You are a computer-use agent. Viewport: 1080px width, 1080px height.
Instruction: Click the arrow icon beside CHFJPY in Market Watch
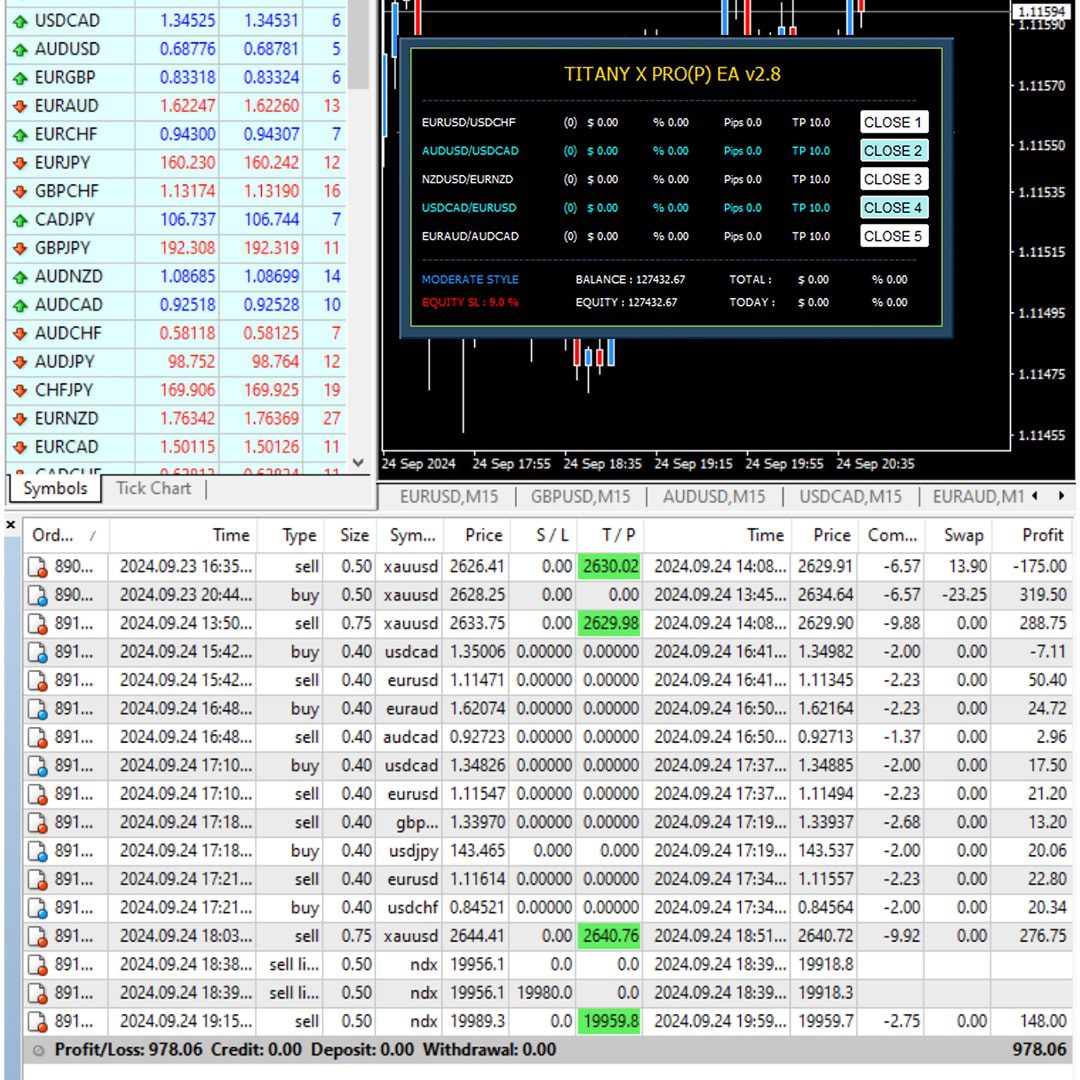[19, 390]
